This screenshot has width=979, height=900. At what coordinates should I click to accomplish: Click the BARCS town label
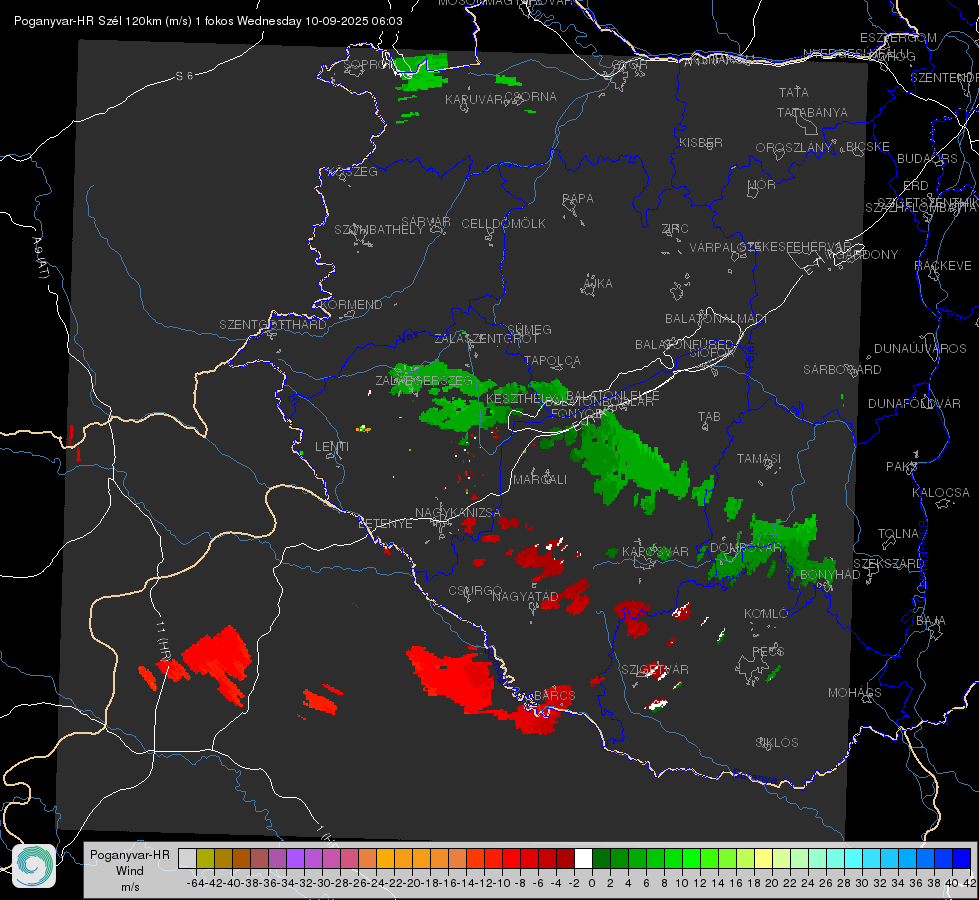pos(554,695)
